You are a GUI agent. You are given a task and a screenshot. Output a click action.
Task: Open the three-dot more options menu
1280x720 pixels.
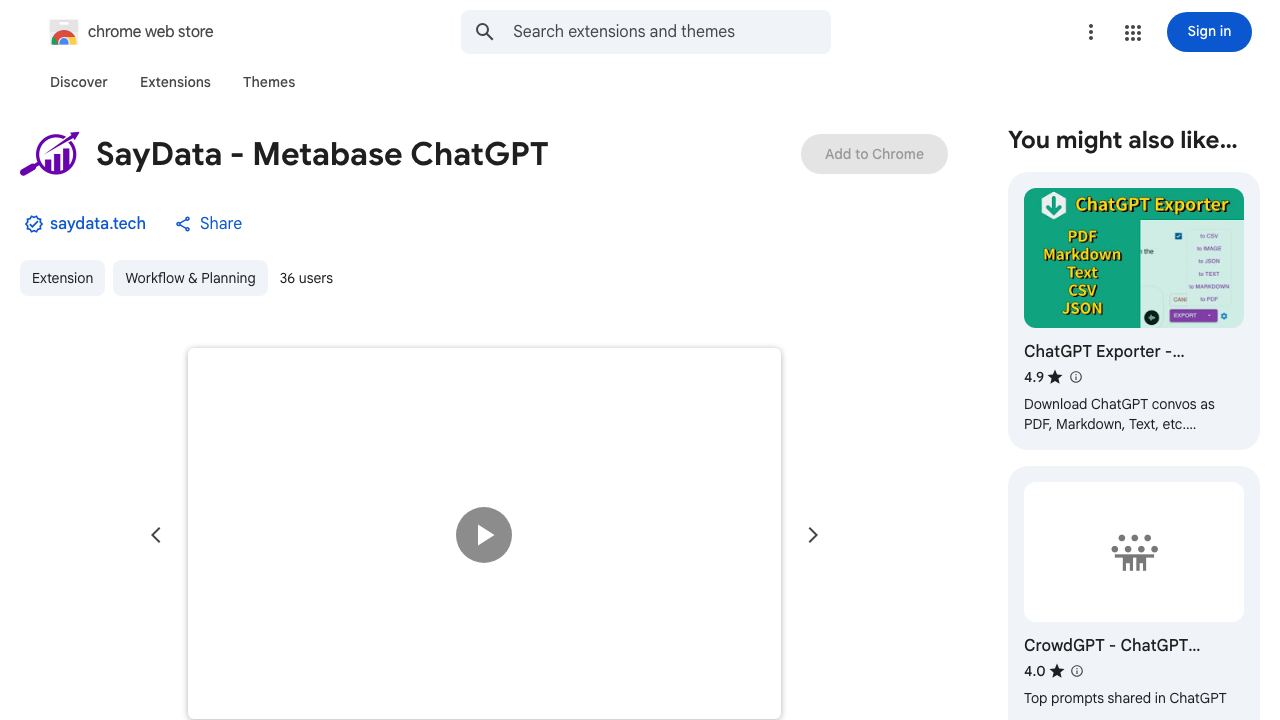click(1091, 32)
